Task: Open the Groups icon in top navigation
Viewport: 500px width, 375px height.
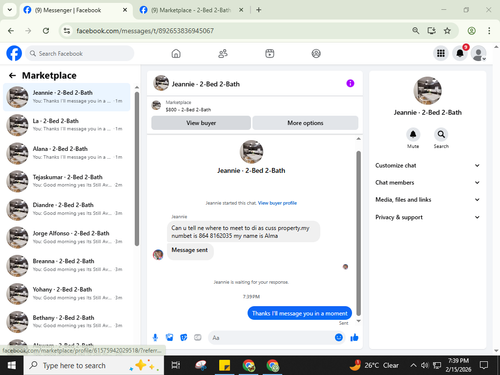Action: [x=316, y=53]
